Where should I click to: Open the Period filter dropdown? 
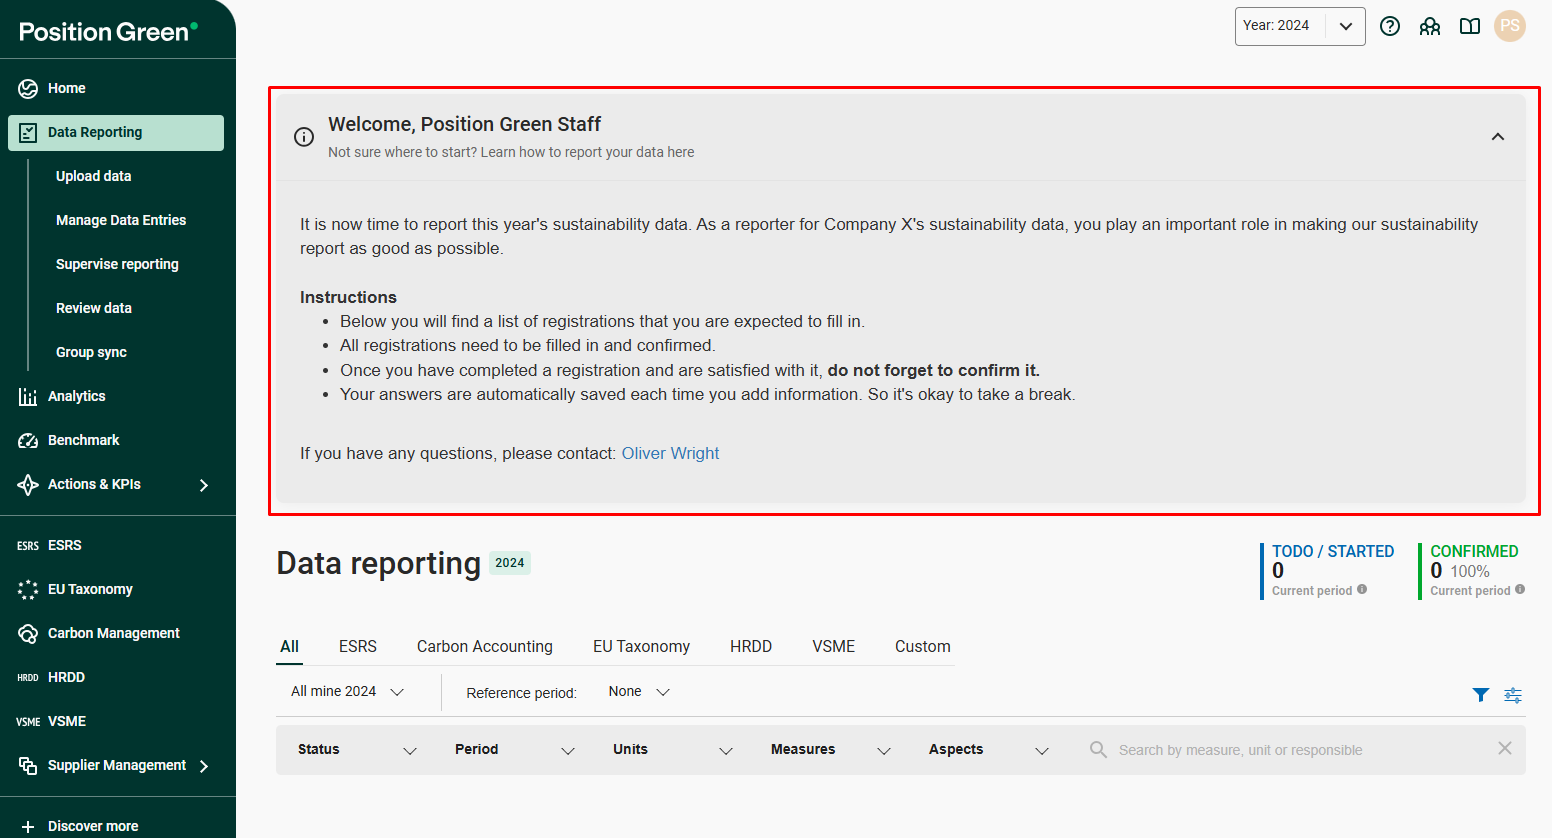pos(515,749)
